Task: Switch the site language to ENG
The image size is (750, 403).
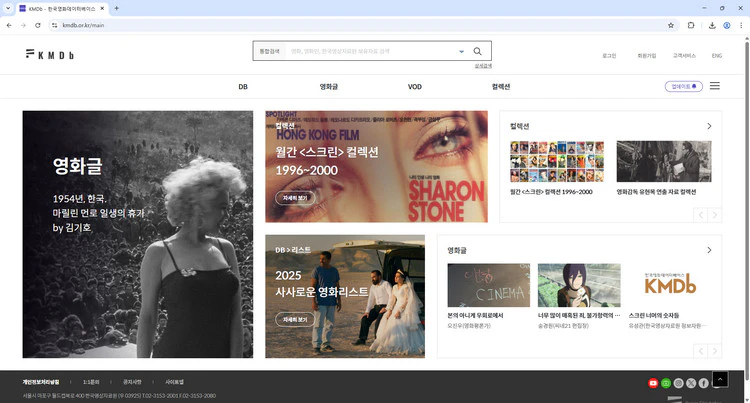Action: [716, 56]
